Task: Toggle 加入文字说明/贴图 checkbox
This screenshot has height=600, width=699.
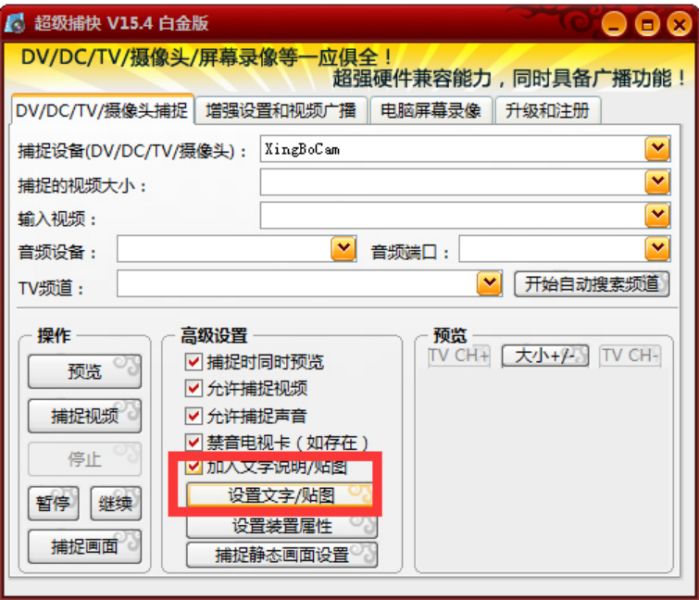Action: (193, 467)
